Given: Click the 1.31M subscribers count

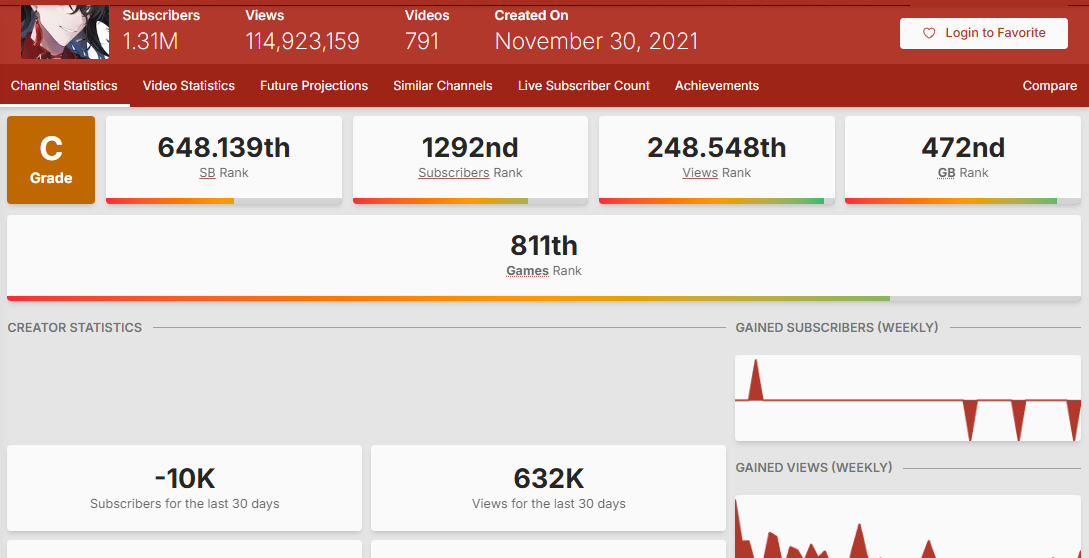Looking at the screenshot, I should point(151,42).
